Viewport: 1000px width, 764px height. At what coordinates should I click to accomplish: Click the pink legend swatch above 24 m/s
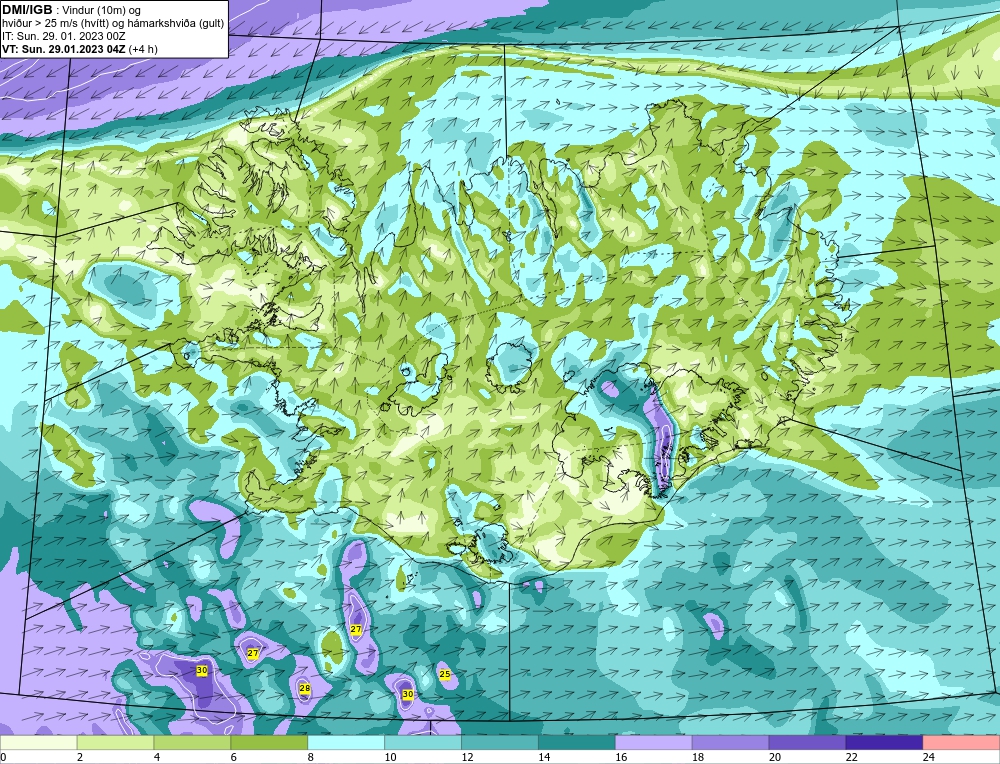pyautogui.click(x=961, y=743)
